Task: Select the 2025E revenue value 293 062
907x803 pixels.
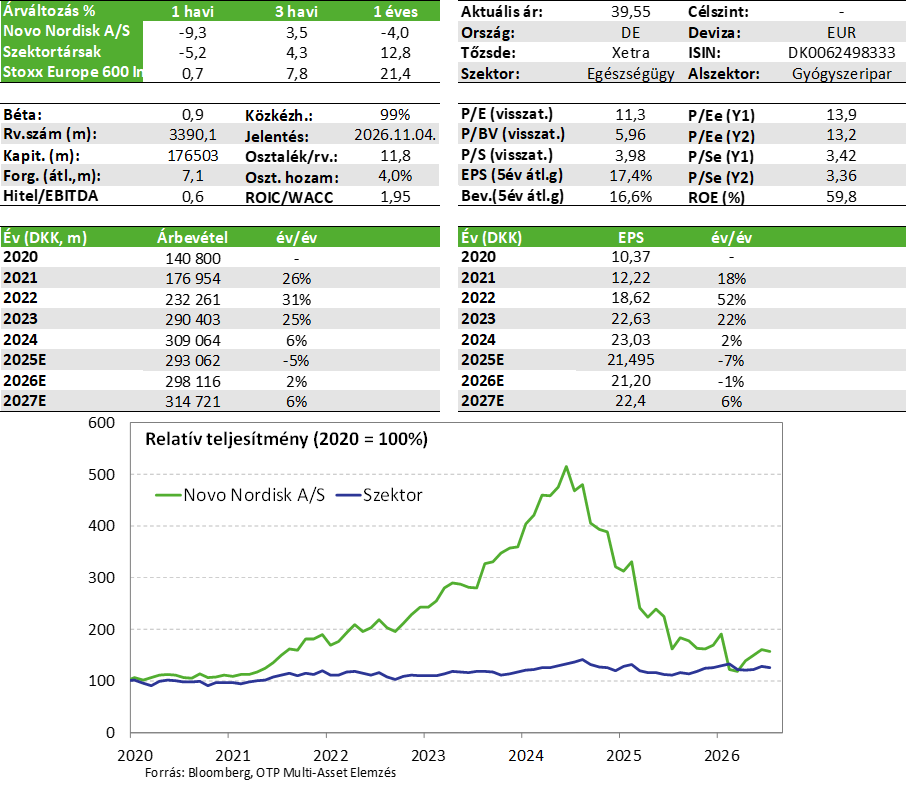Action: tap(193, 361)
